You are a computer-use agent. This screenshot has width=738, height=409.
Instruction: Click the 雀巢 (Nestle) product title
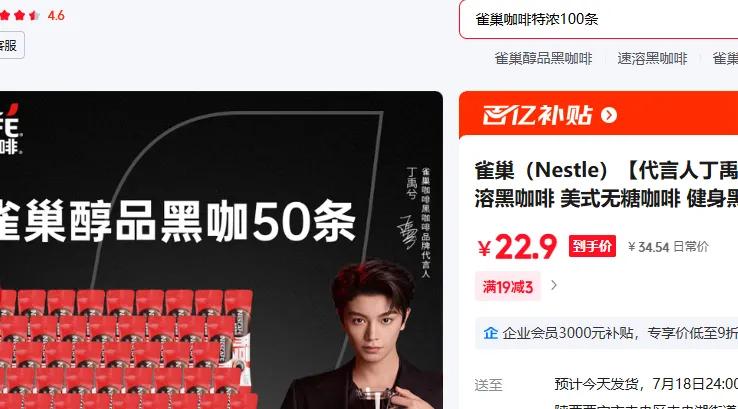click(x=606, y=184)
